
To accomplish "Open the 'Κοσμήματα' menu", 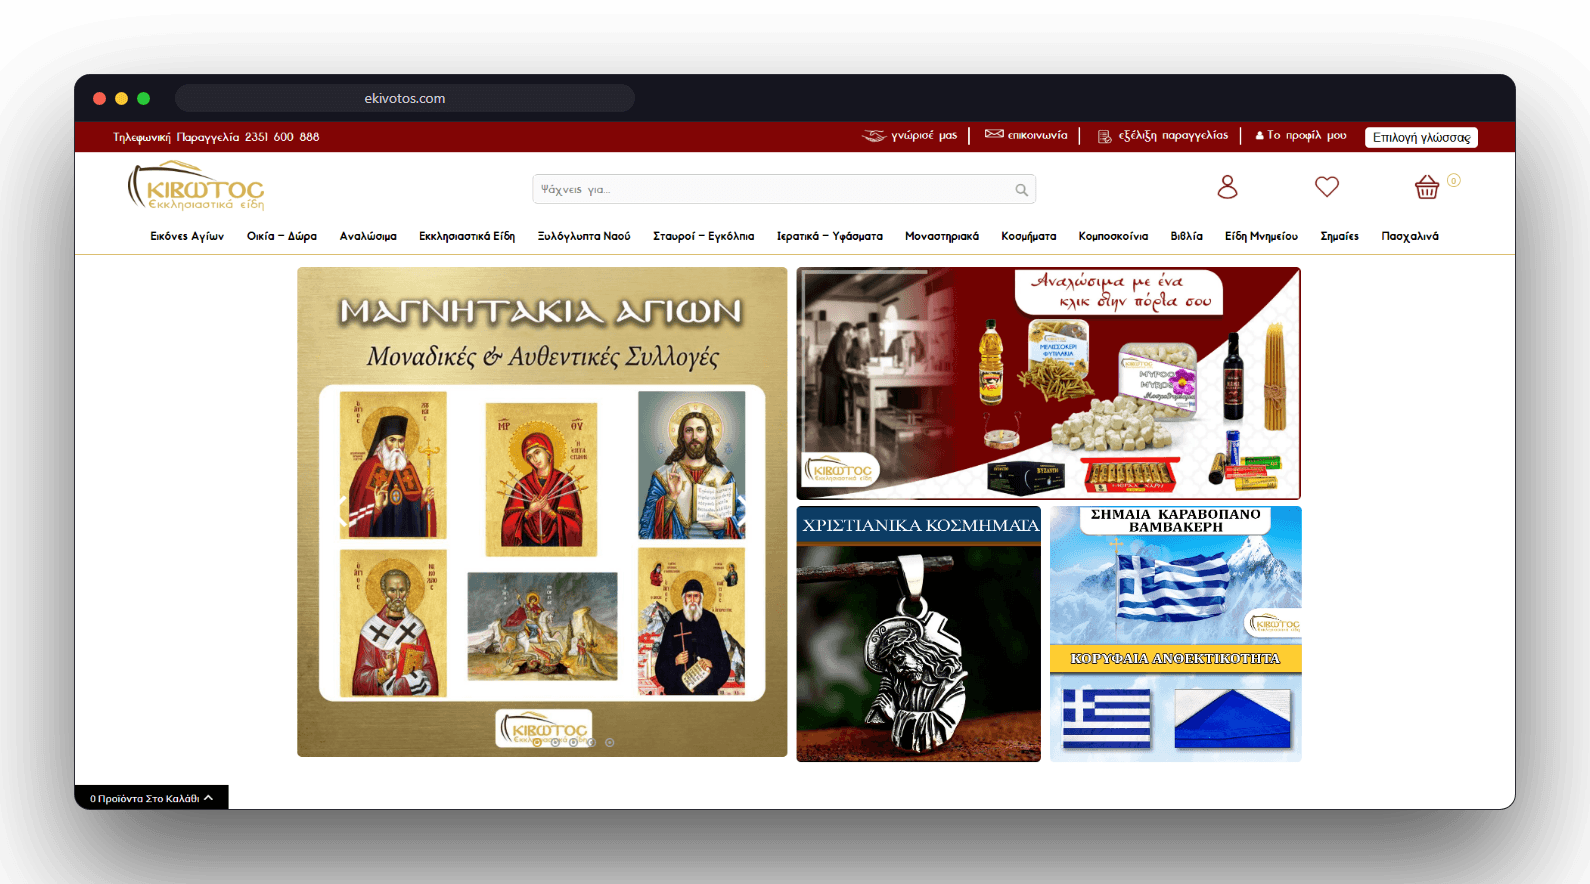I will point(1029,237).
